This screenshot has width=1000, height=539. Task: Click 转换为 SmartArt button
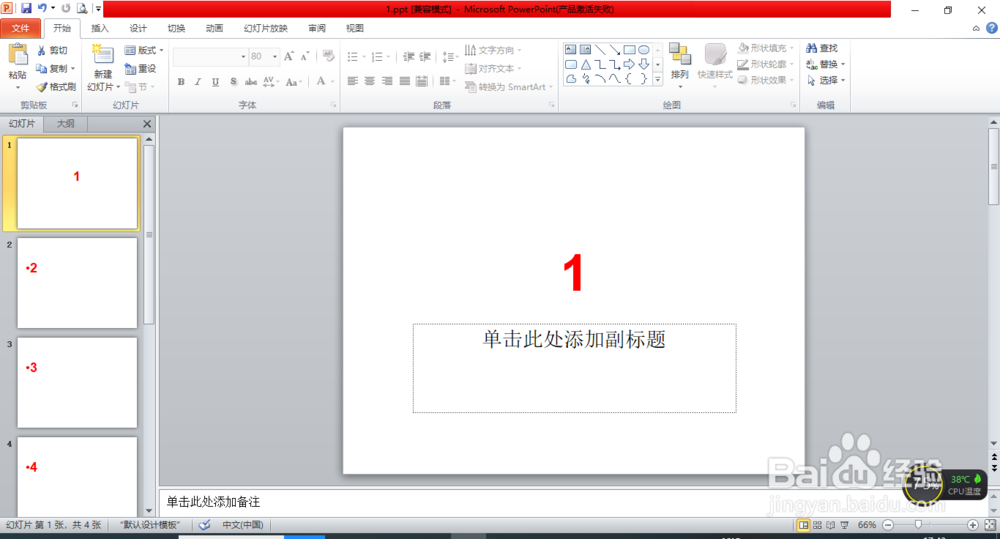509,87
